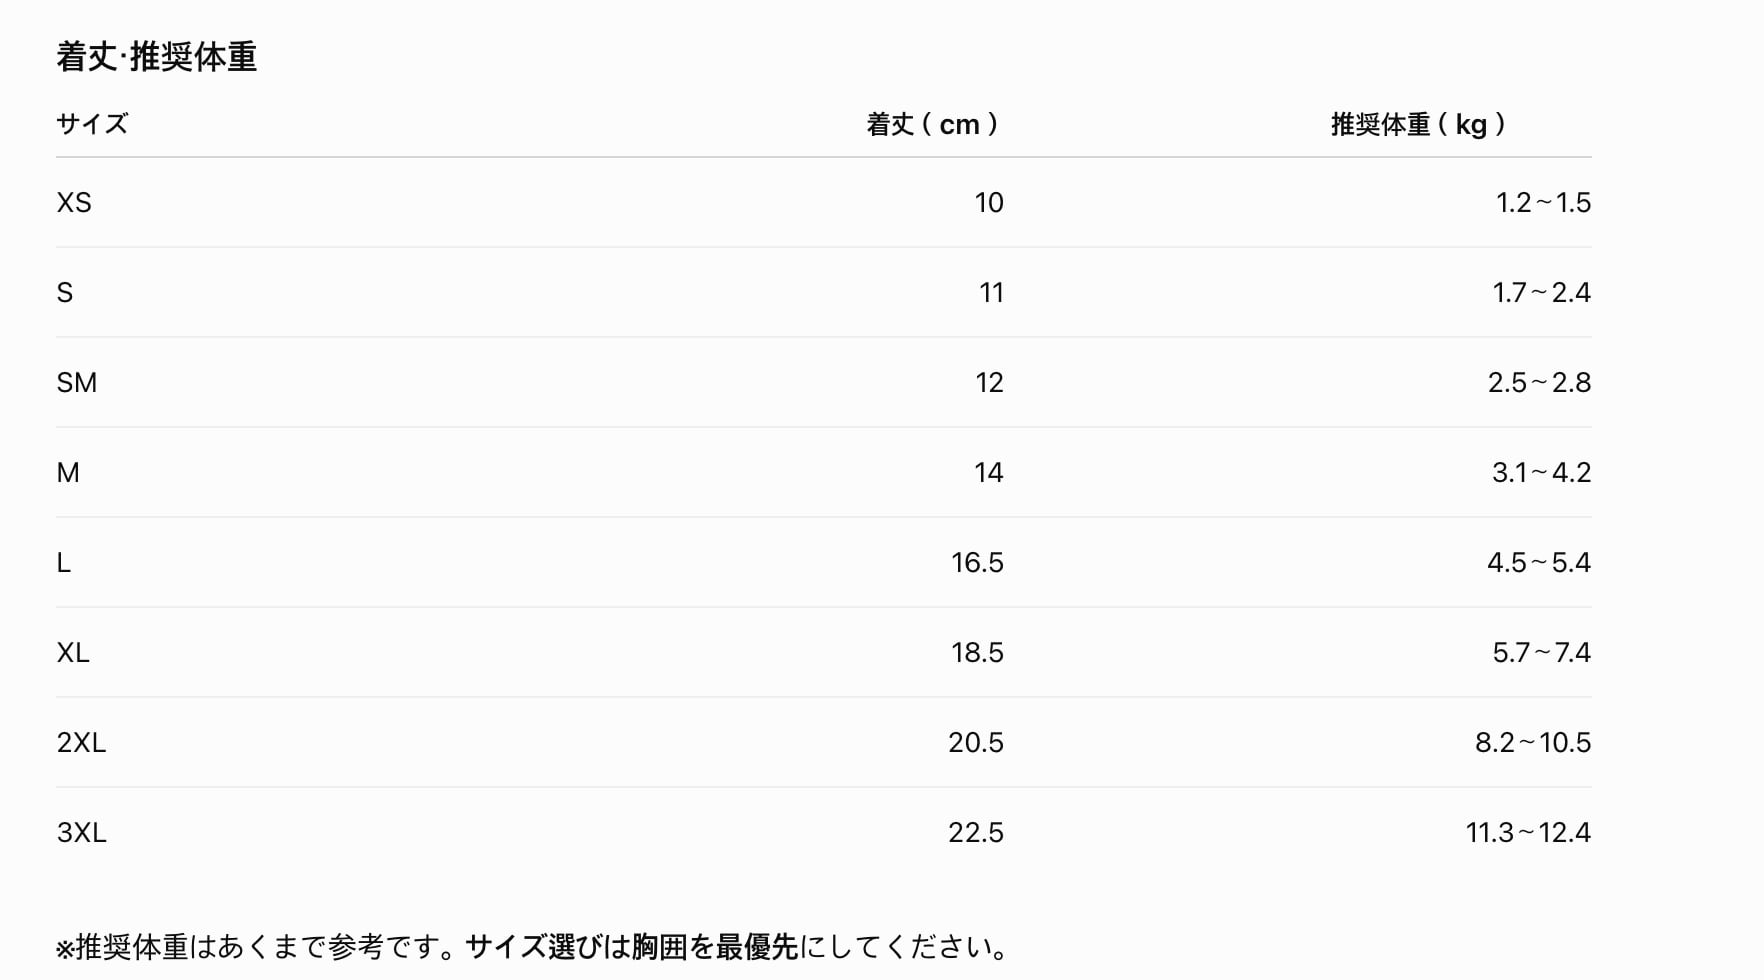Click weight range 8.2~10.5 for 2XL

[1533, 742]
